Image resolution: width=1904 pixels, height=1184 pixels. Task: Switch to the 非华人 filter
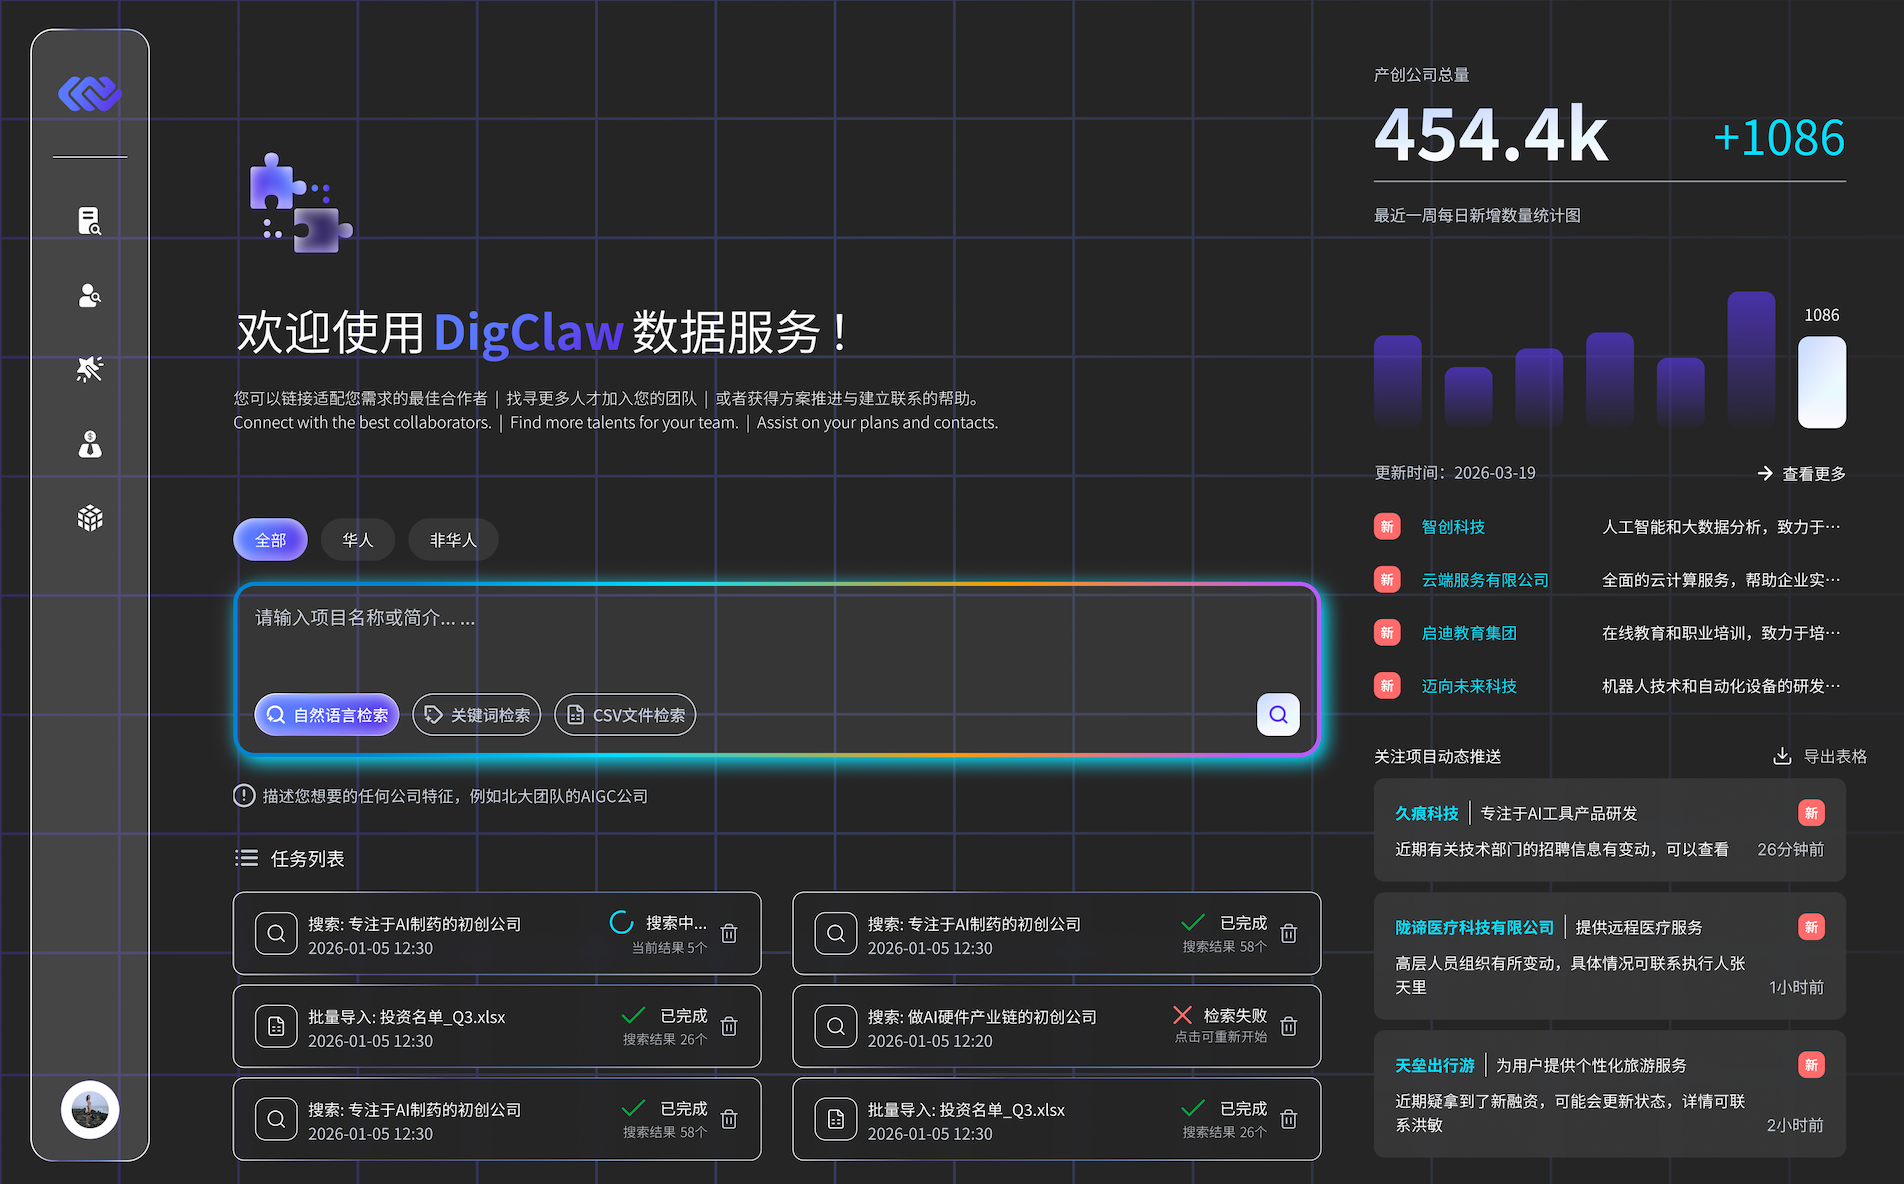tap(453, 540)
